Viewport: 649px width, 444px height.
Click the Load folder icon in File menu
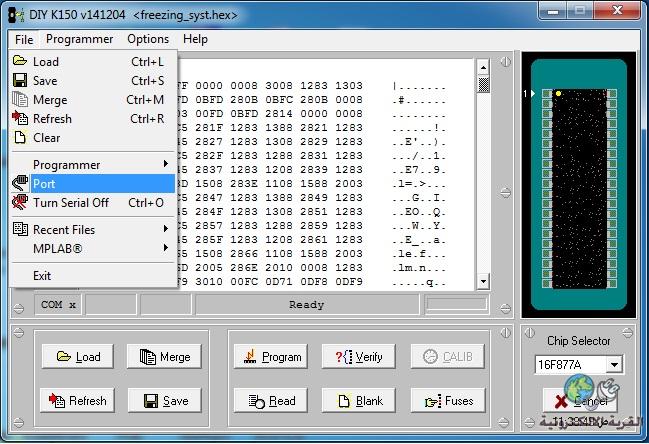pos(19,61)
